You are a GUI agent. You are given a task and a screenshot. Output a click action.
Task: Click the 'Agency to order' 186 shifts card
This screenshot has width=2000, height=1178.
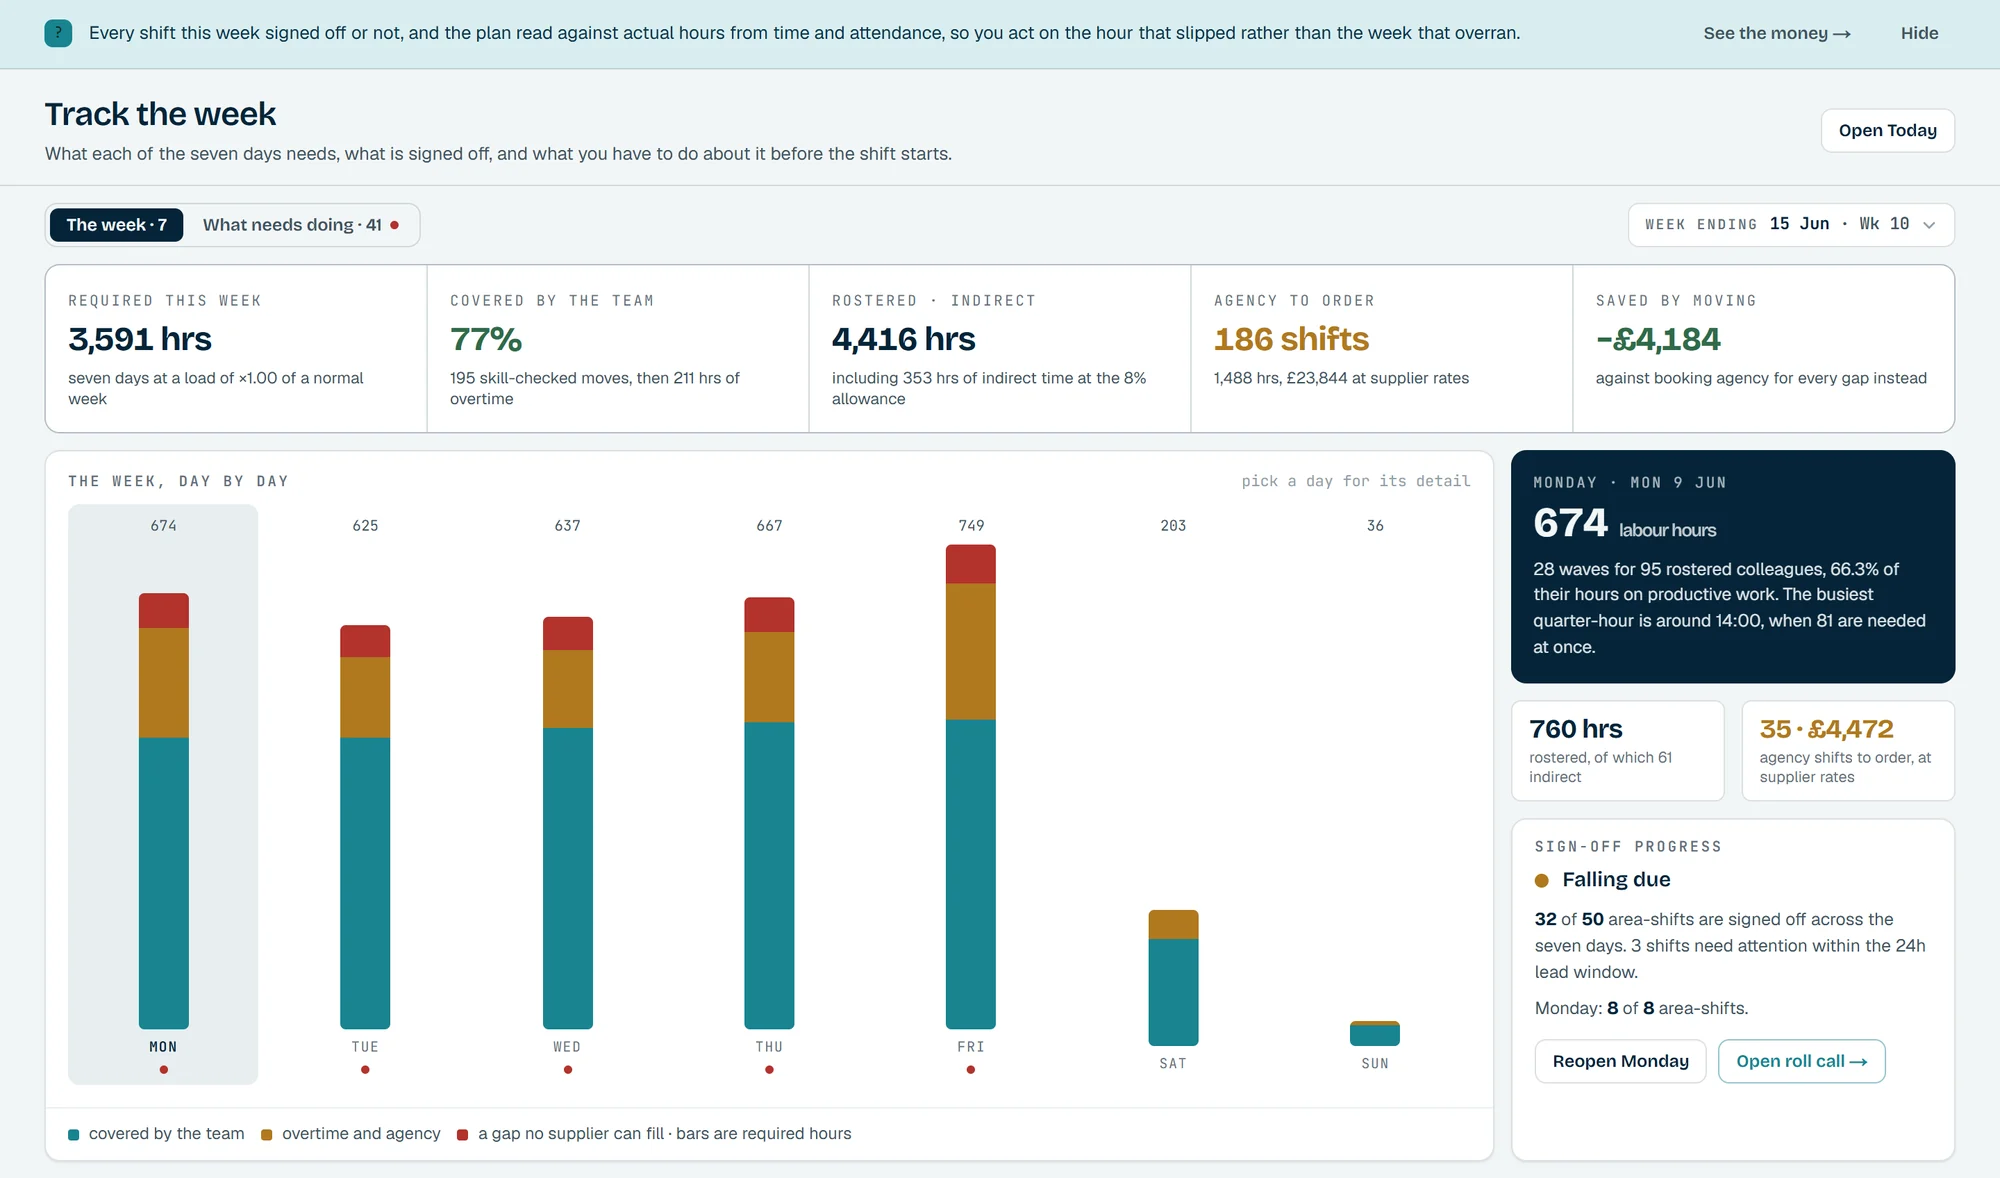[x=1382, y=349]
